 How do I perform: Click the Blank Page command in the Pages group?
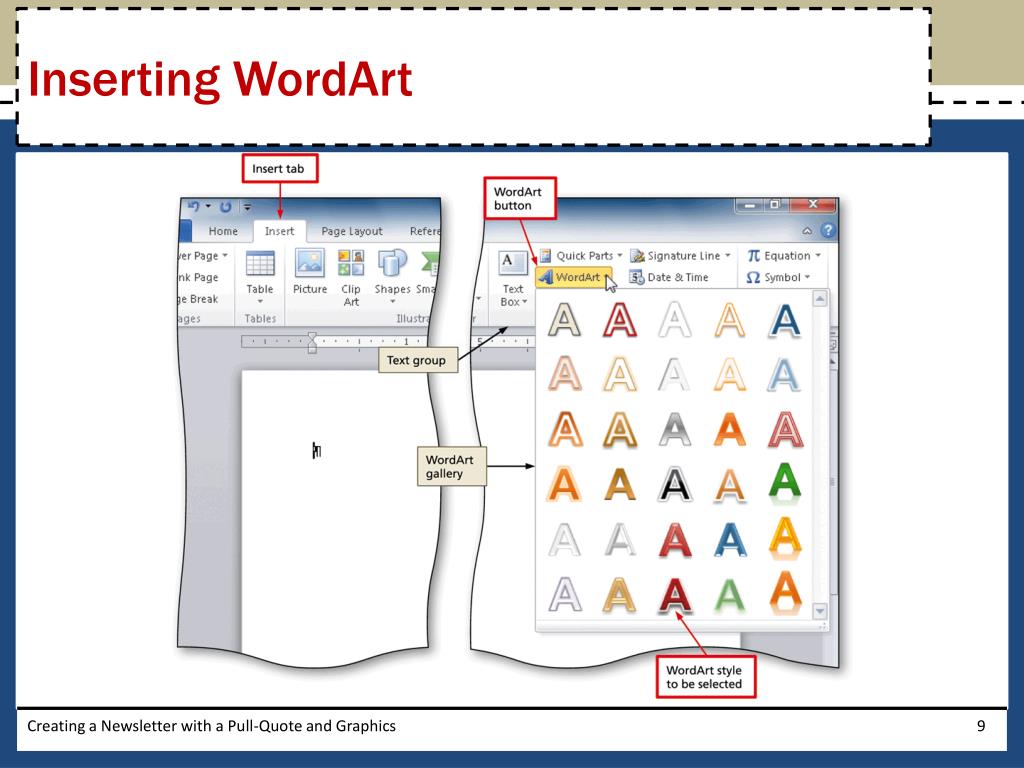[199, 278]
